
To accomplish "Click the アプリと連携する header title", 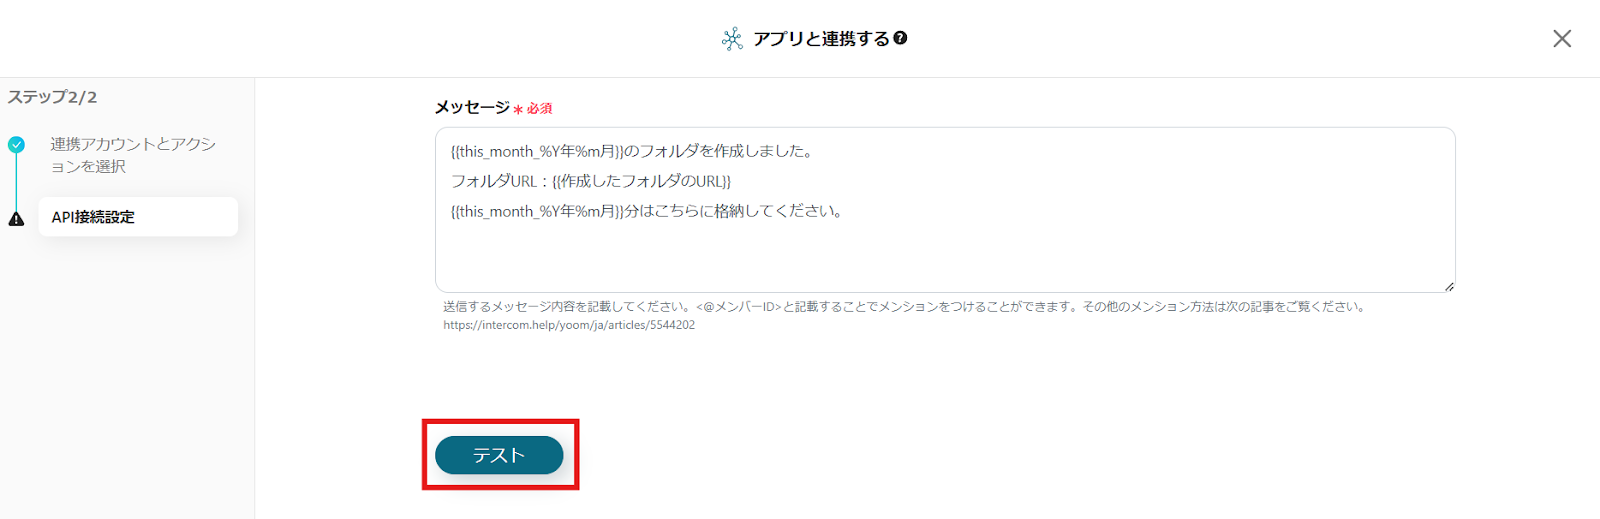I will (x=821, y=38).
